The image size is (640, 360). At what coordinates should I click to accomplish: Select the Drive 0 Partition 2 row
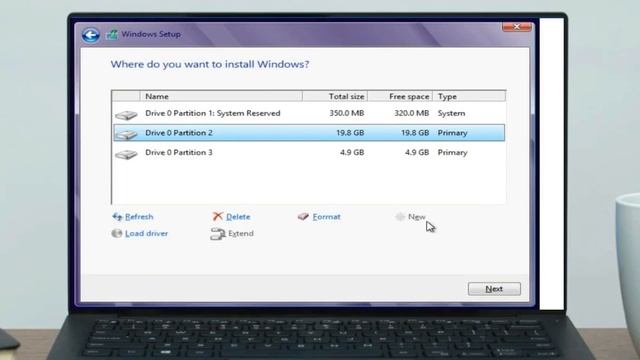pyautogui.click(x=309, y=133)
